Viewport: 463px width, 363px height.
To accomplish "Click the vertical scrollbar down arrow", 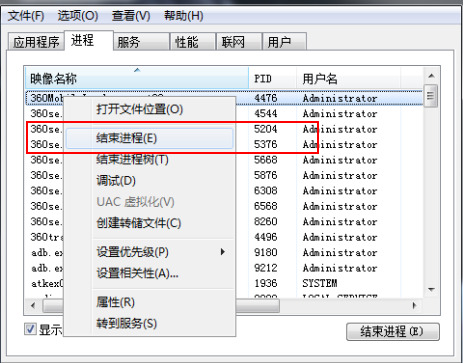I will click(x=431, y=289).
